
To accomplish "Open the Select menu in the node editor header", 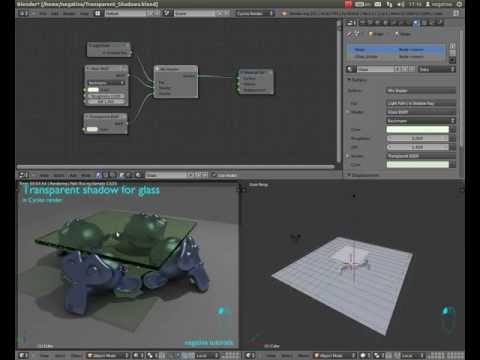I will [x=59, y=175].
